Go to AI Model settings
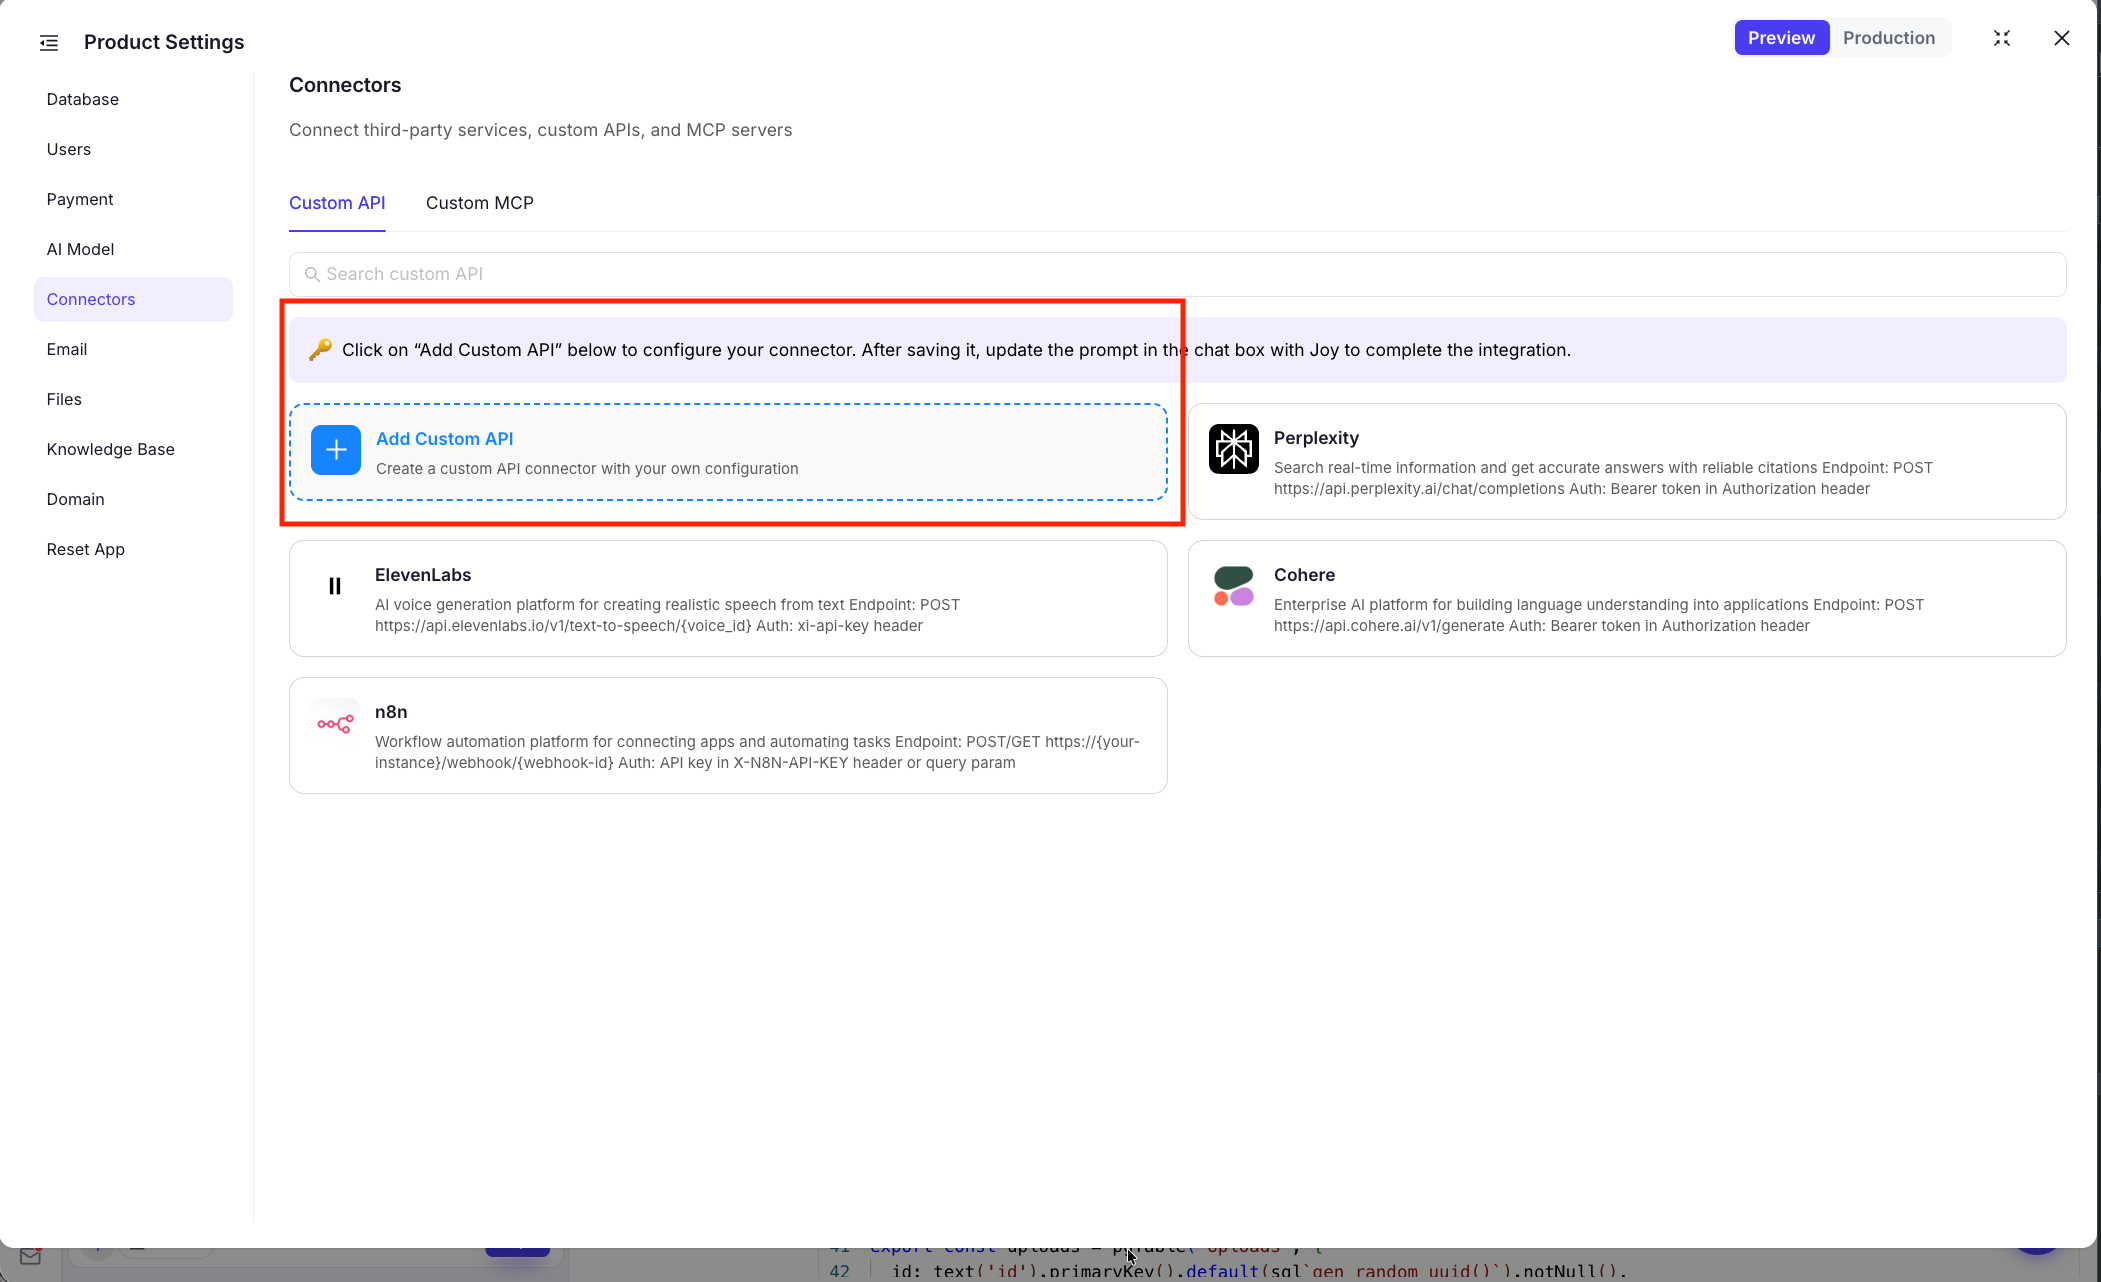The height and width of the screenshot is (1282, 2101). pyautogui.click(x=80, y=249)
